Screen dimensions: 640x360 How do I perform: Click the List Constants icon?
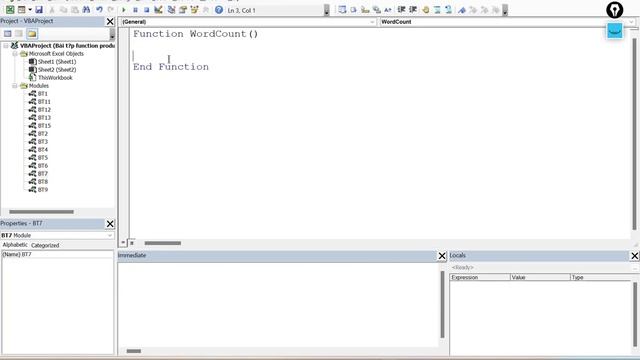(353, 10)
